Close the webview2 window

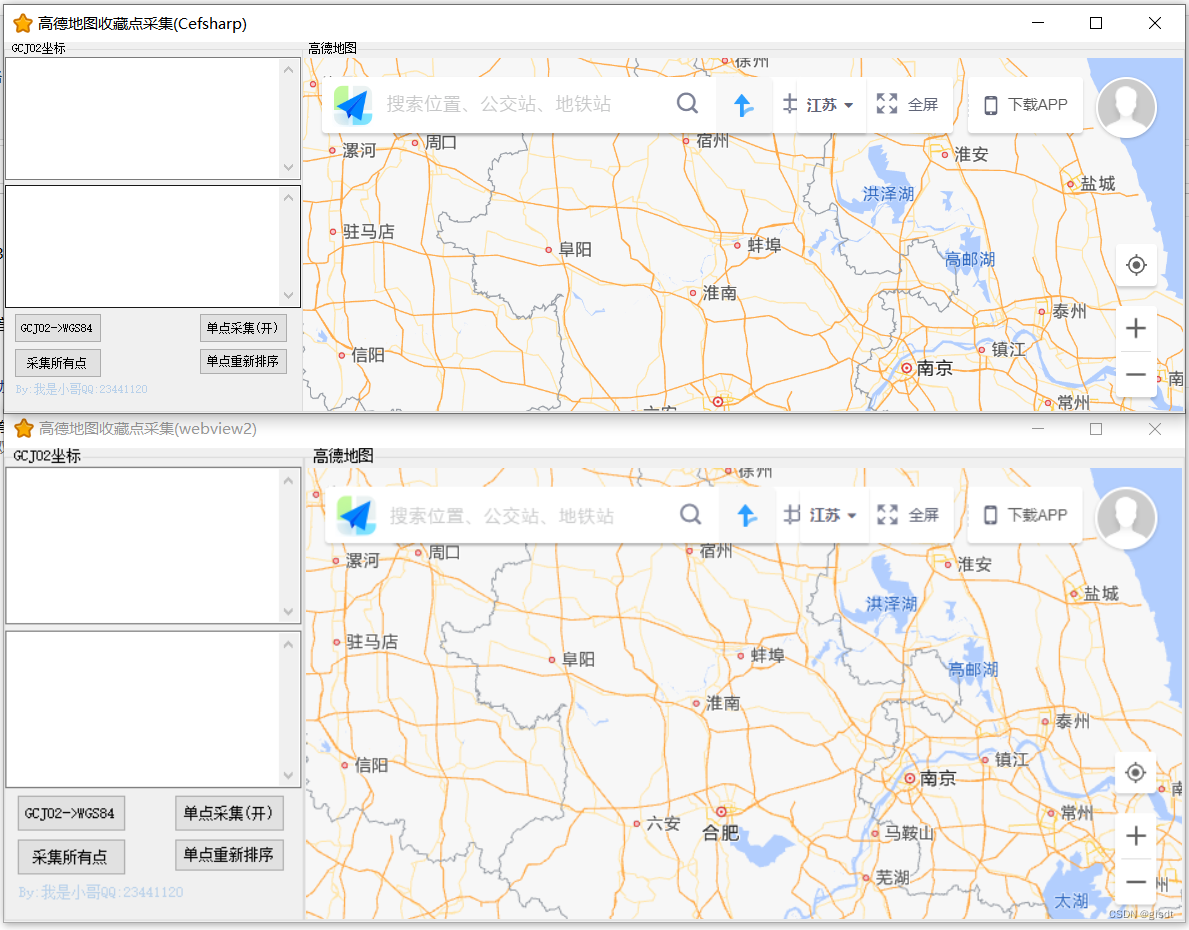[x=1154, y=429]
